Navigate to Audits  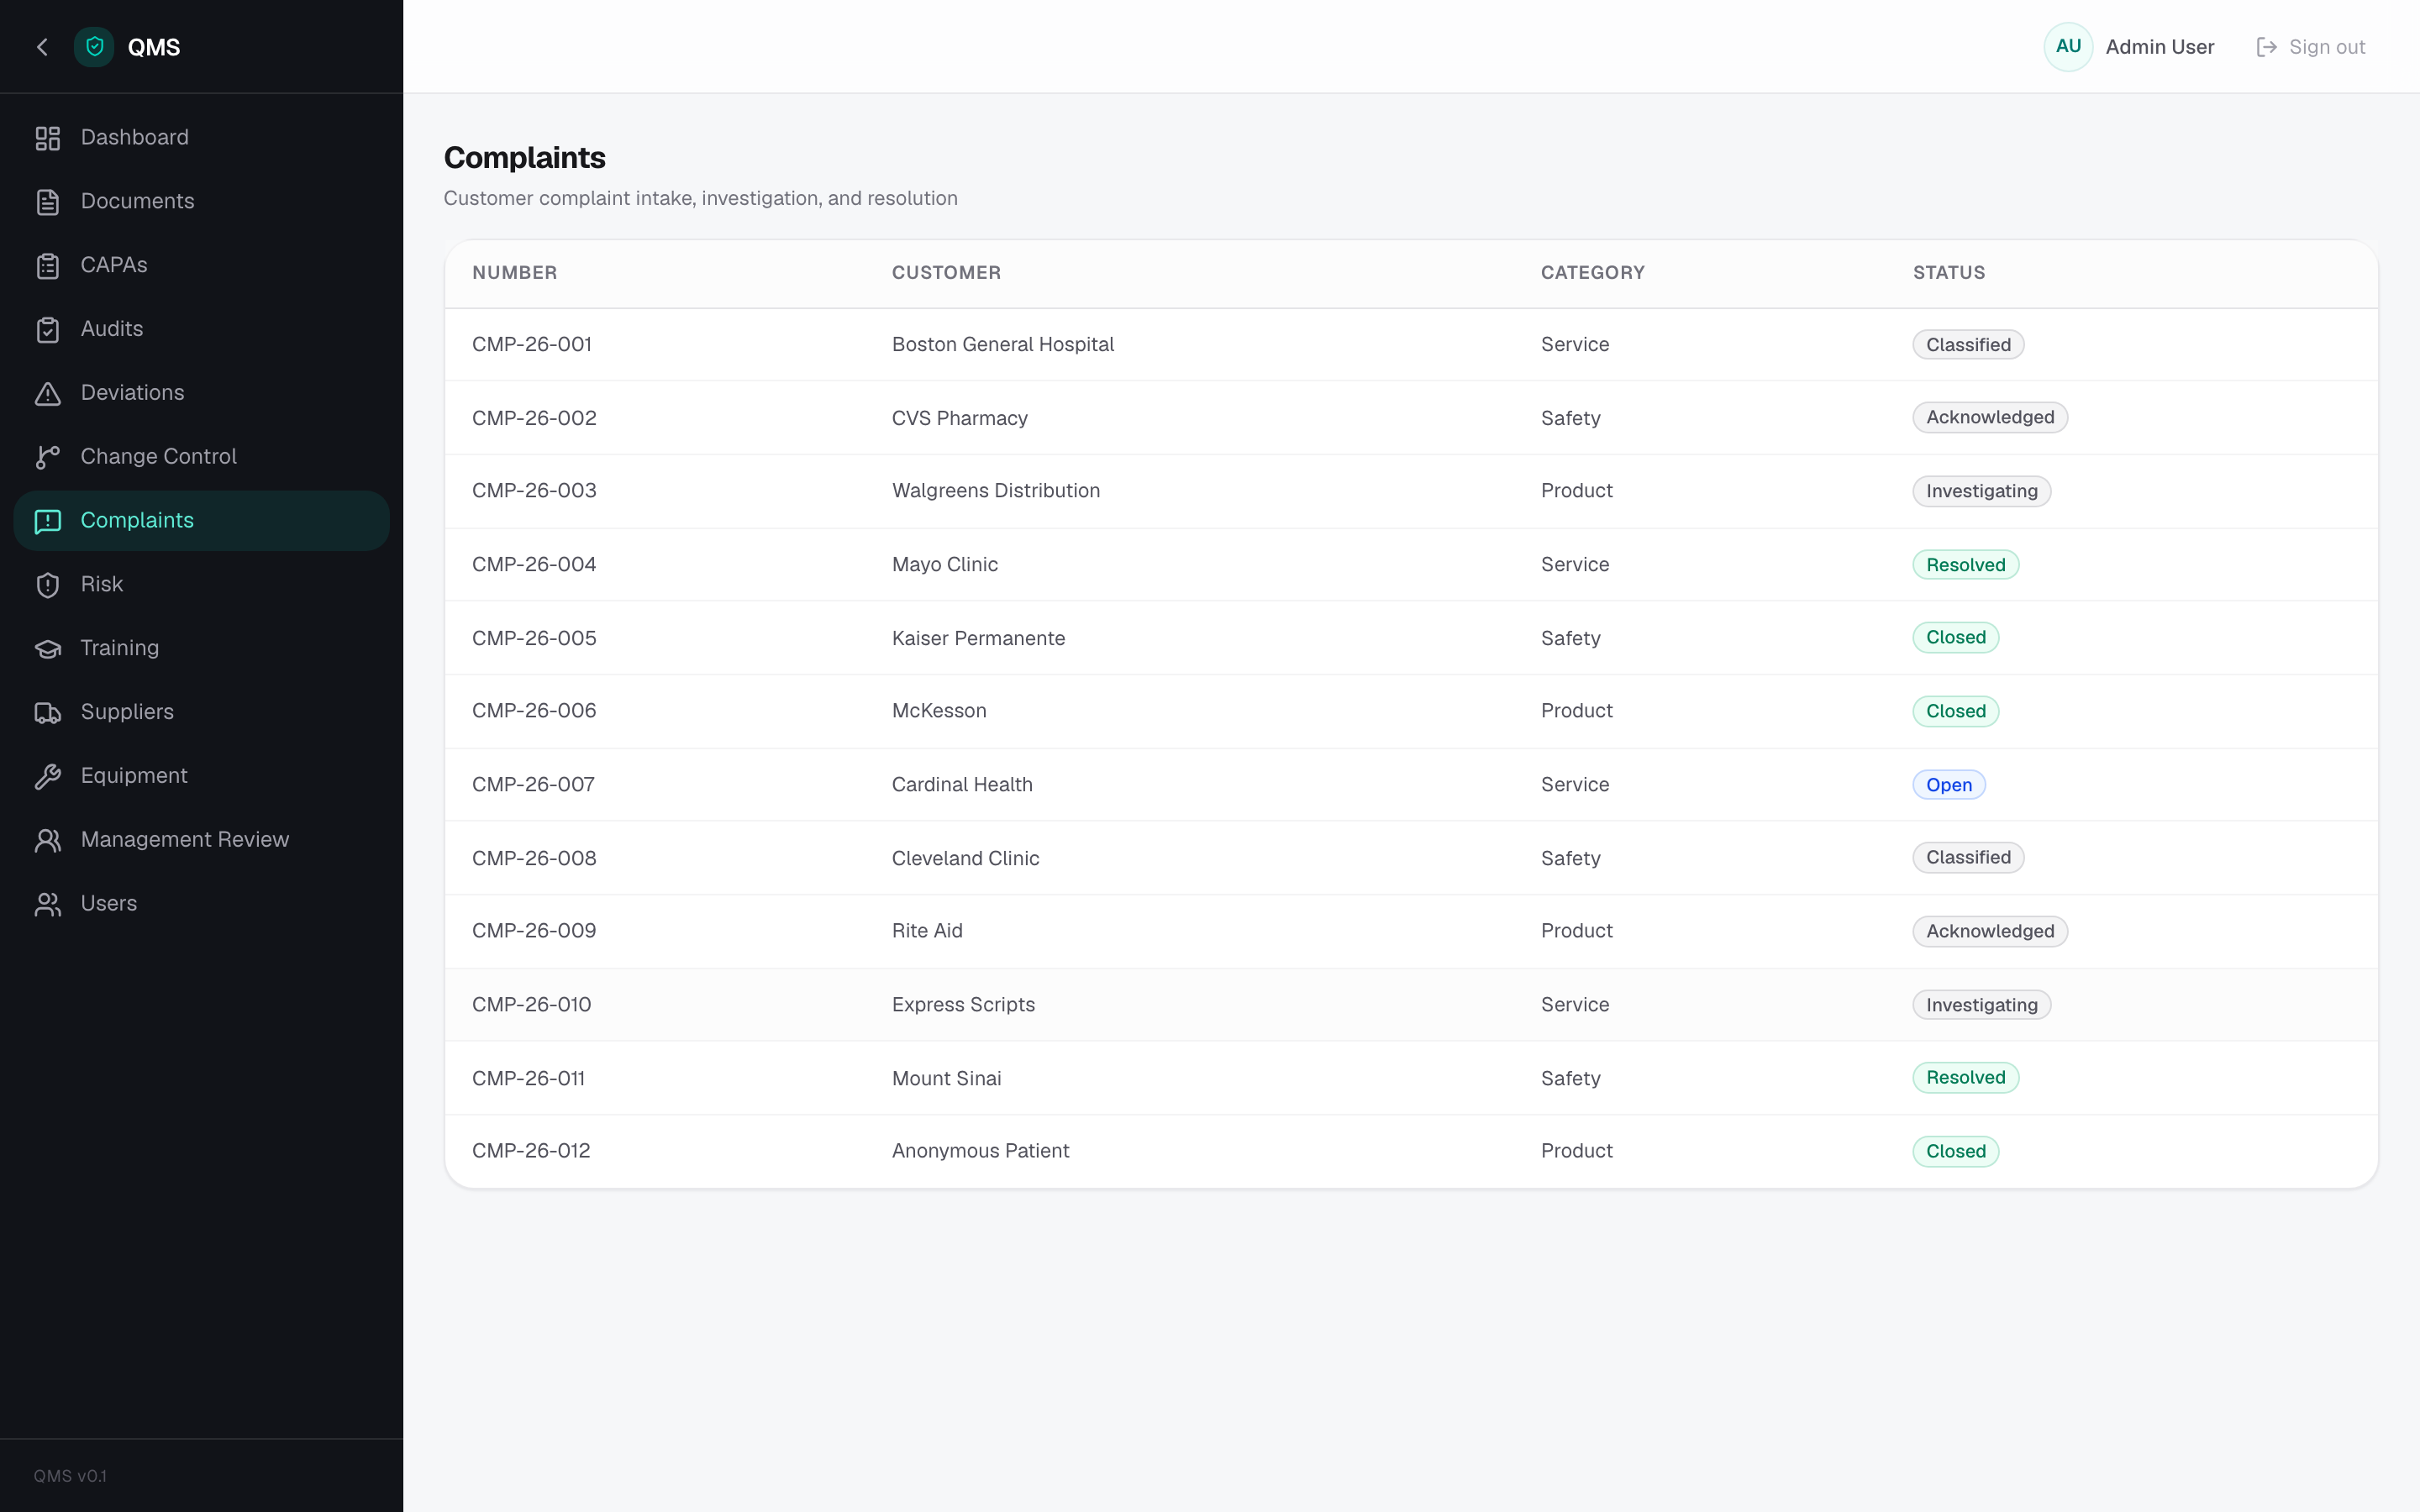click(201, 329)
